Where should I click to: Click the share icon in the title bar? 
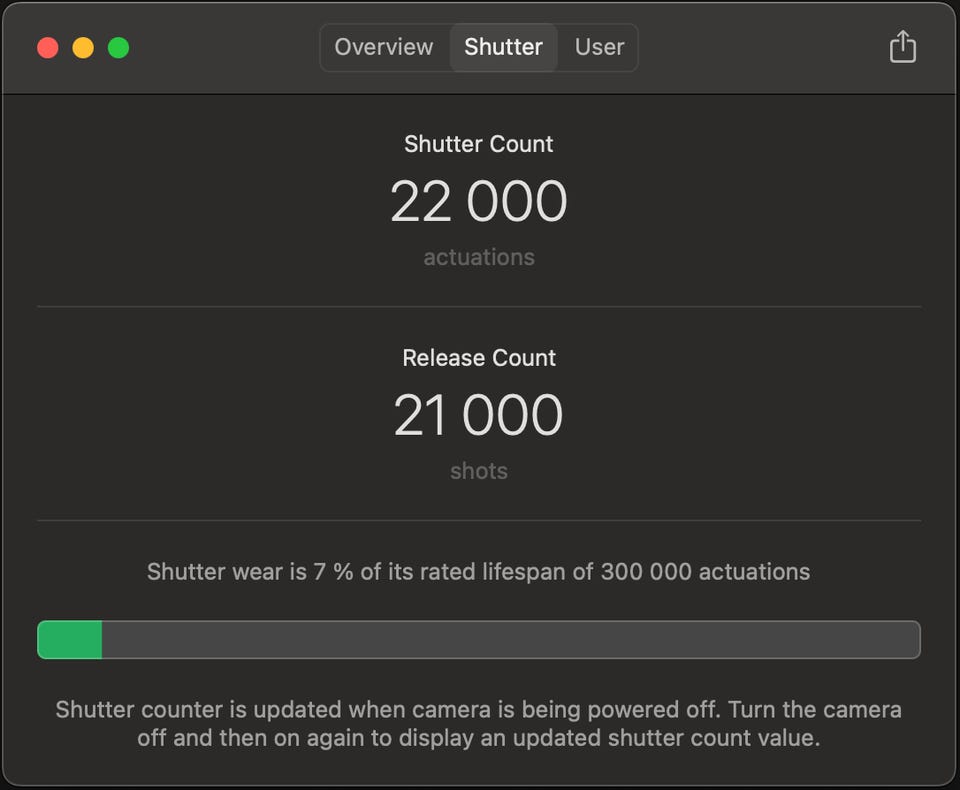[x=902, y=47]
